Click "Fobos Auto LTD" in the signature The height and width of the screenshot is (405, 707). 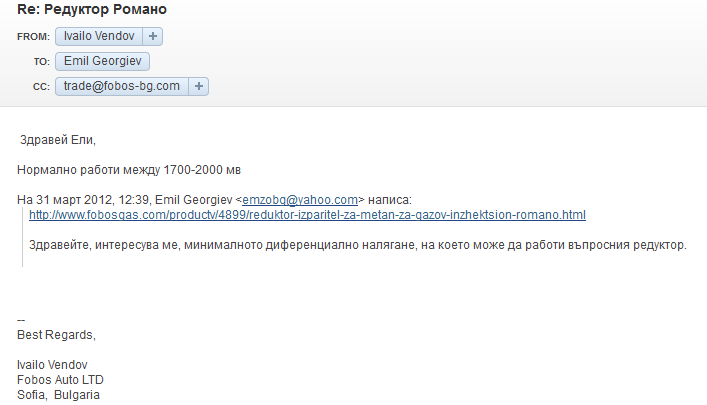point(61,380)
